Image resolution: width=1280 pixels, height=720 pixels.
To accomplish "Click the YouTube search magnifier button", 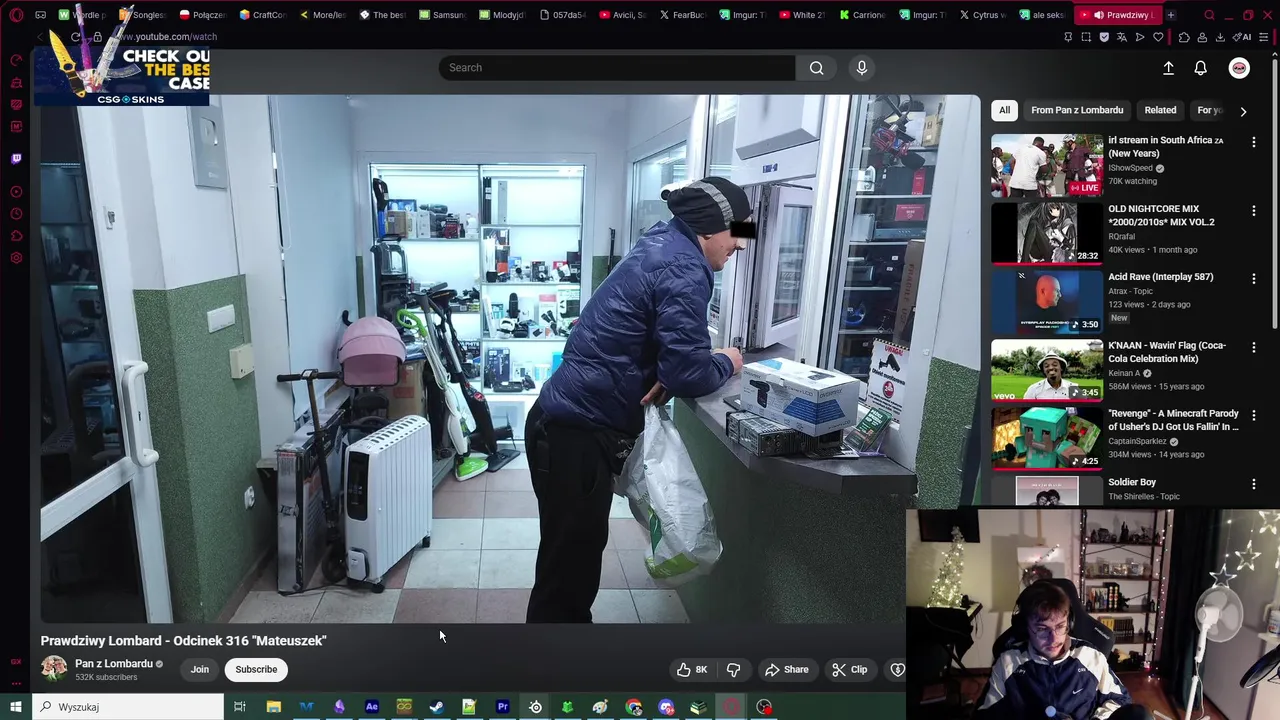I will (x=817, y=68).
